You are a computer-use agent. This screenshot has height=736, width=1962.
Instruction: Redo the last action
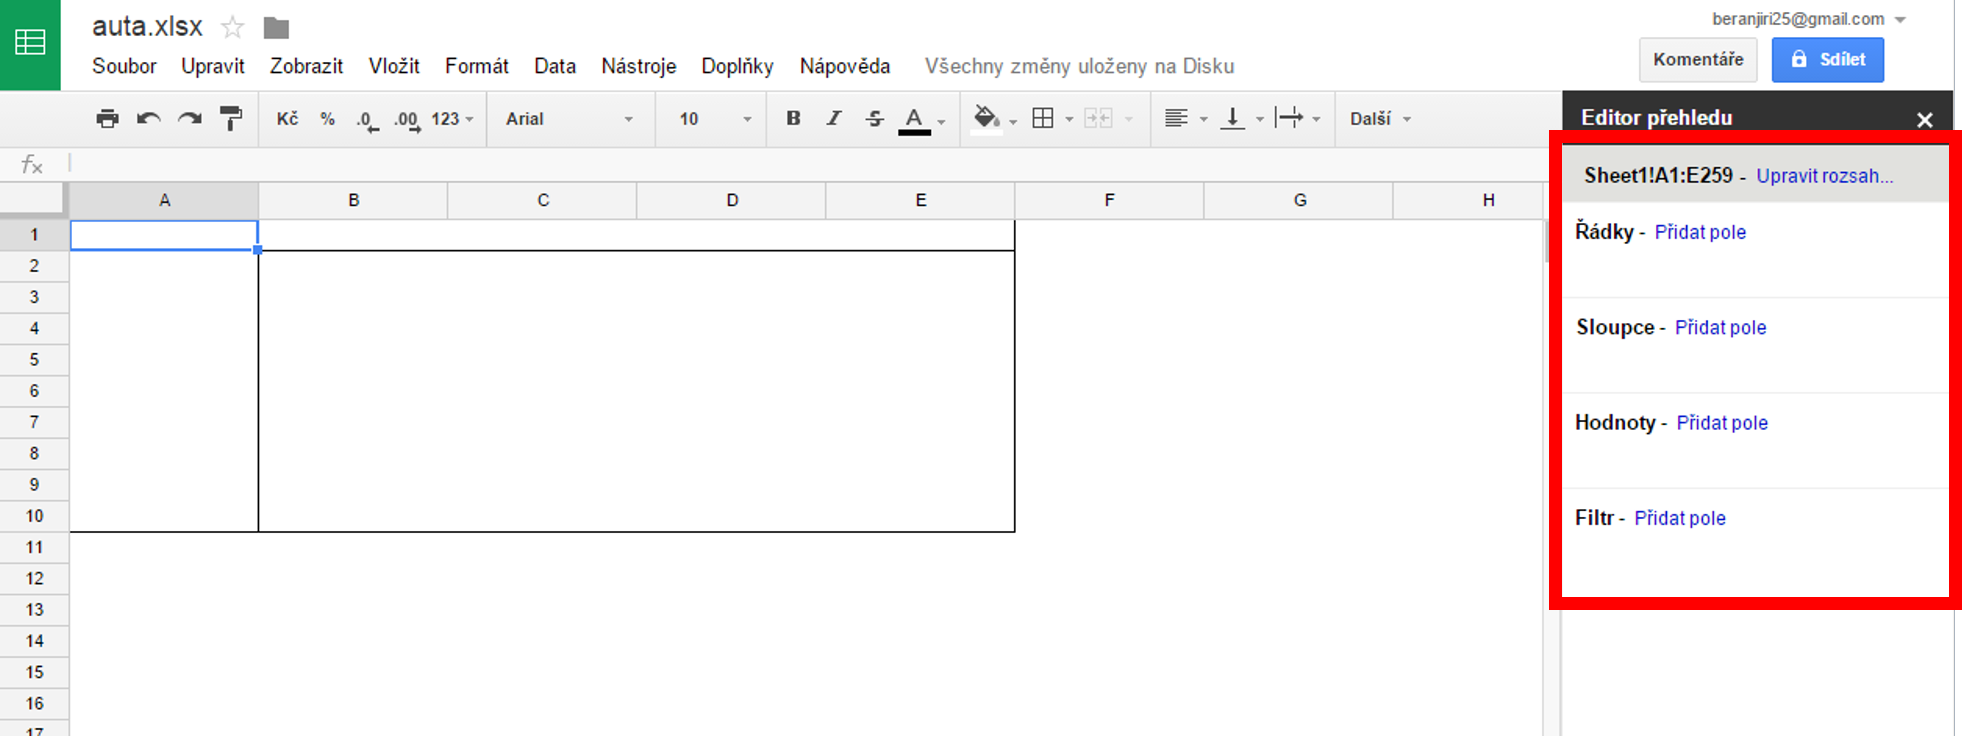click(x=189, y=119)
